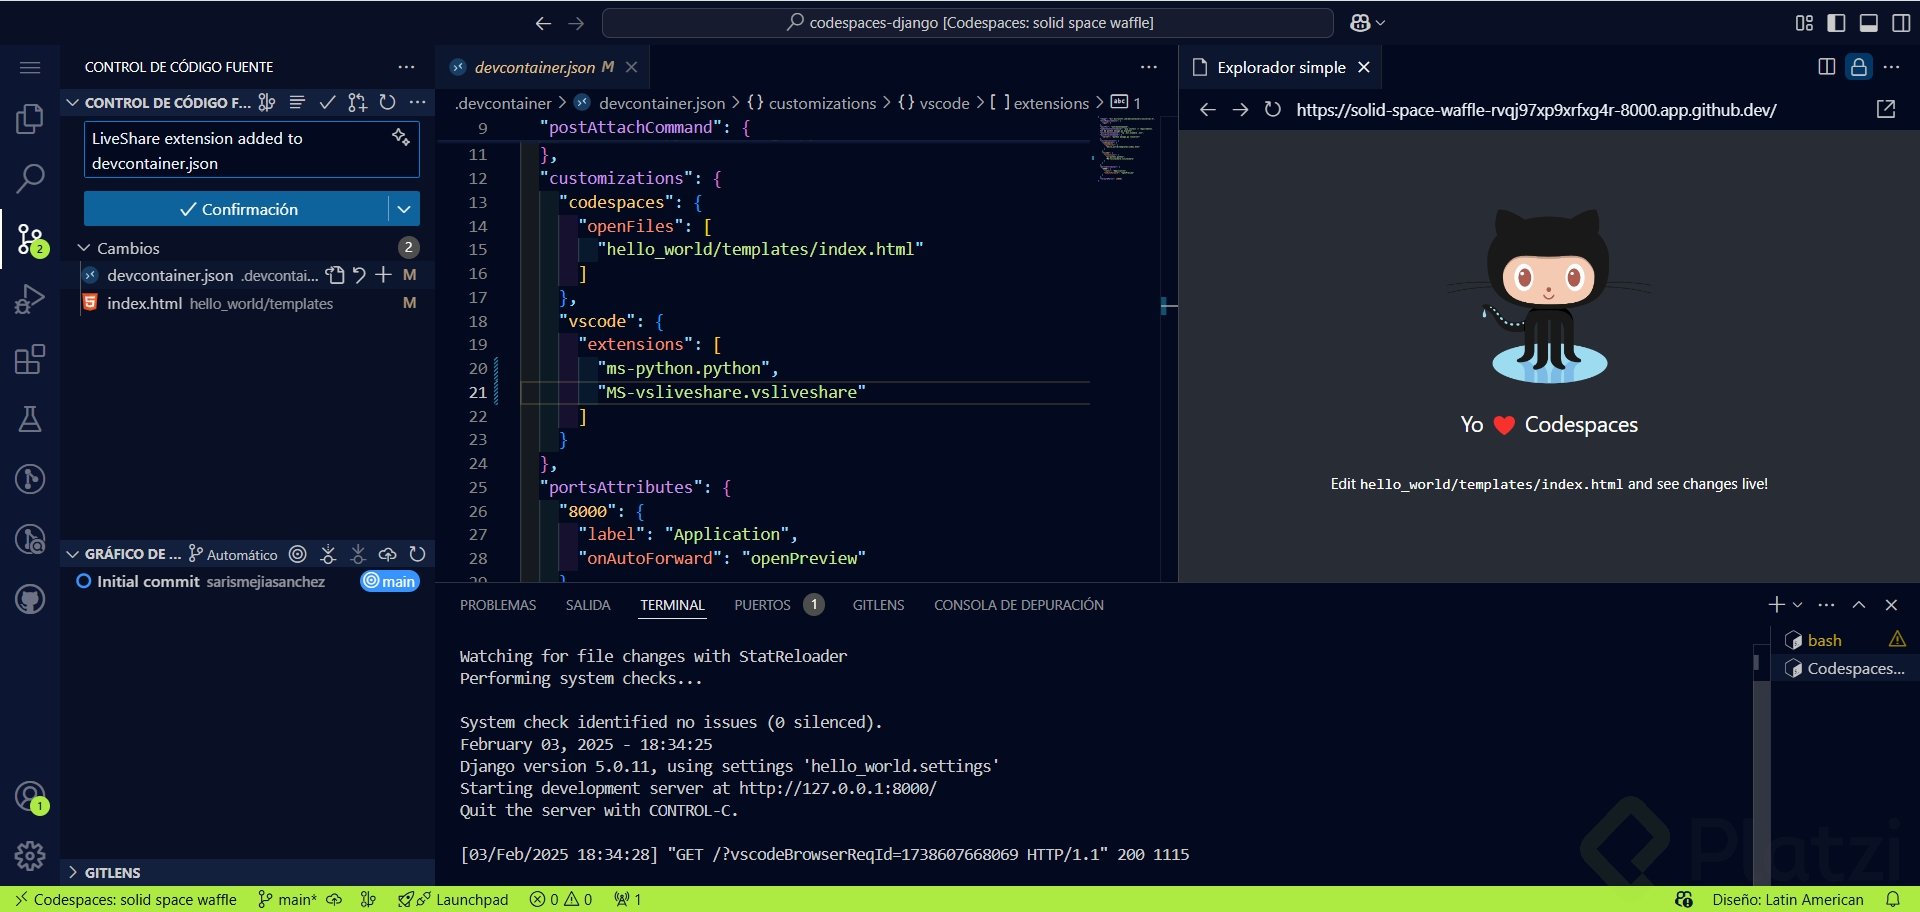Open the Testing flask icon view
1920x912 pixels.
click(30, 419)
